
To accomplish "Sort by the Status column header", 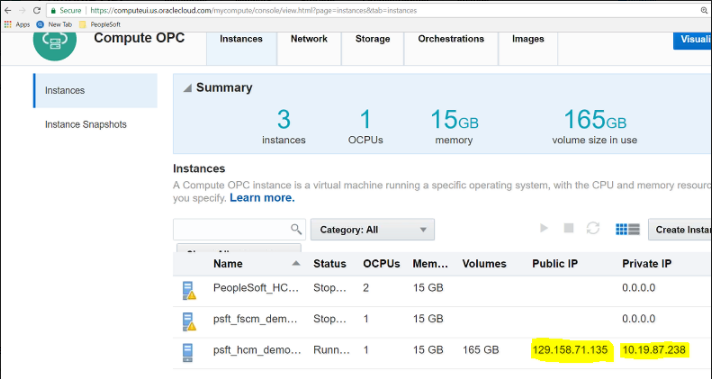I will coord(330,264).
